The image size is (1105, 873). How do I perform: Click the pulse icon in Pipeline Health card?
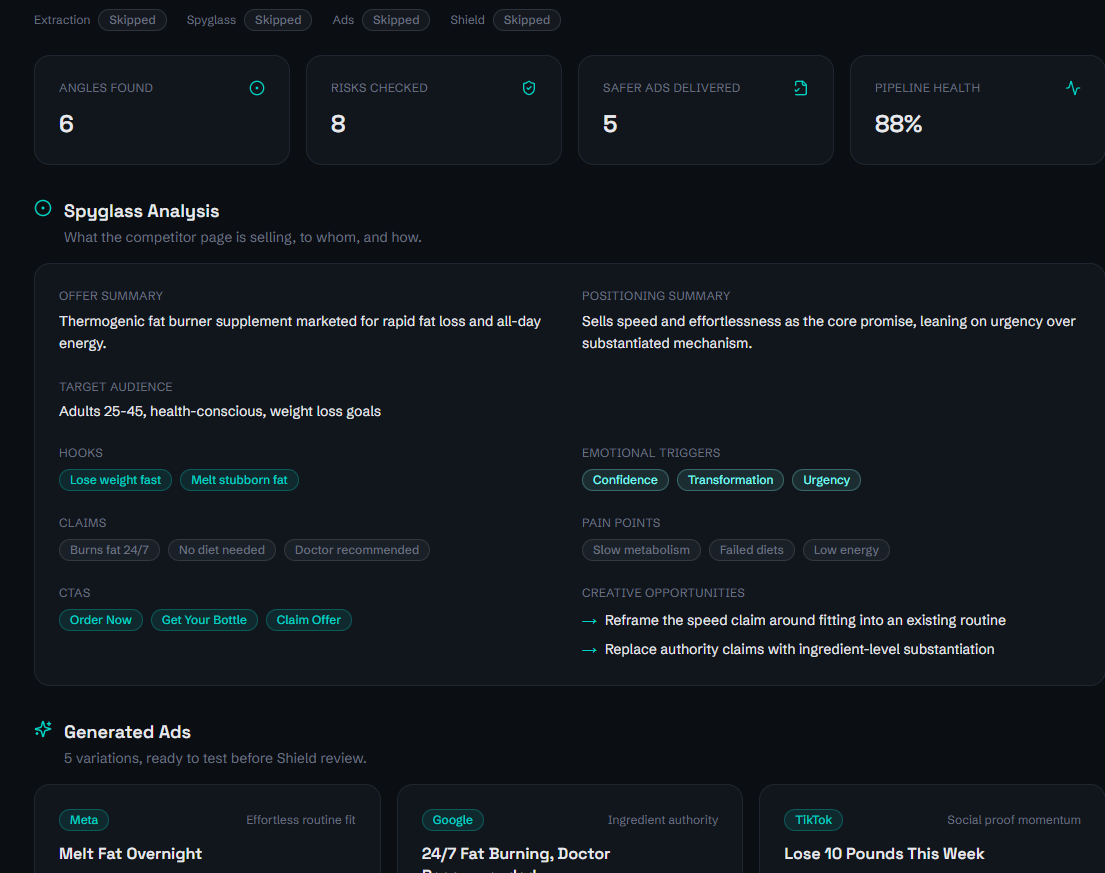pyautogui.click(x=1073, y=88)
